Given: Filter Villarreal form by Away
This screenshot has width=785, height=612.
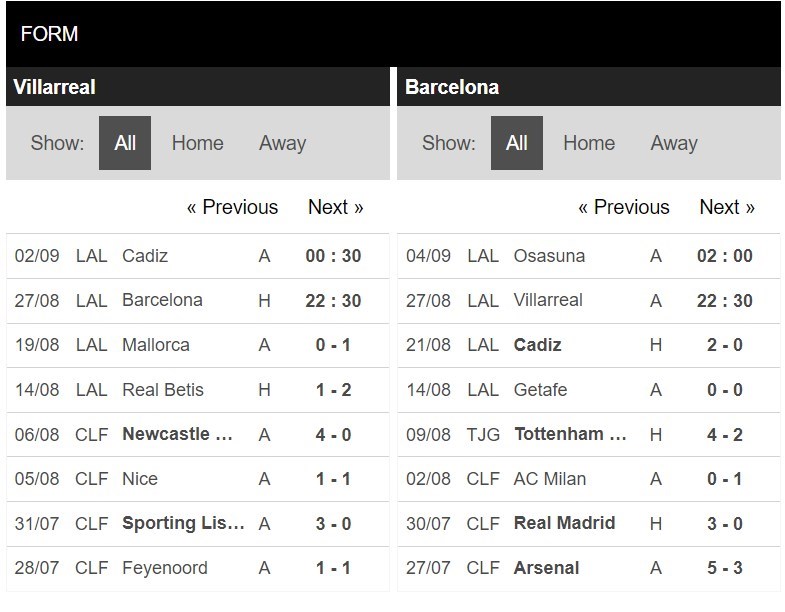Looking at the screenshot, I should click(x=282, y=143).
